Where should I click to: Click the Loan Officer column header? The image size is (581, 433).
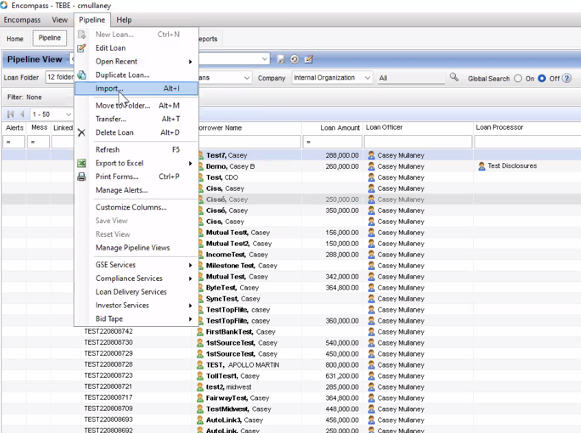click(418, 128)
